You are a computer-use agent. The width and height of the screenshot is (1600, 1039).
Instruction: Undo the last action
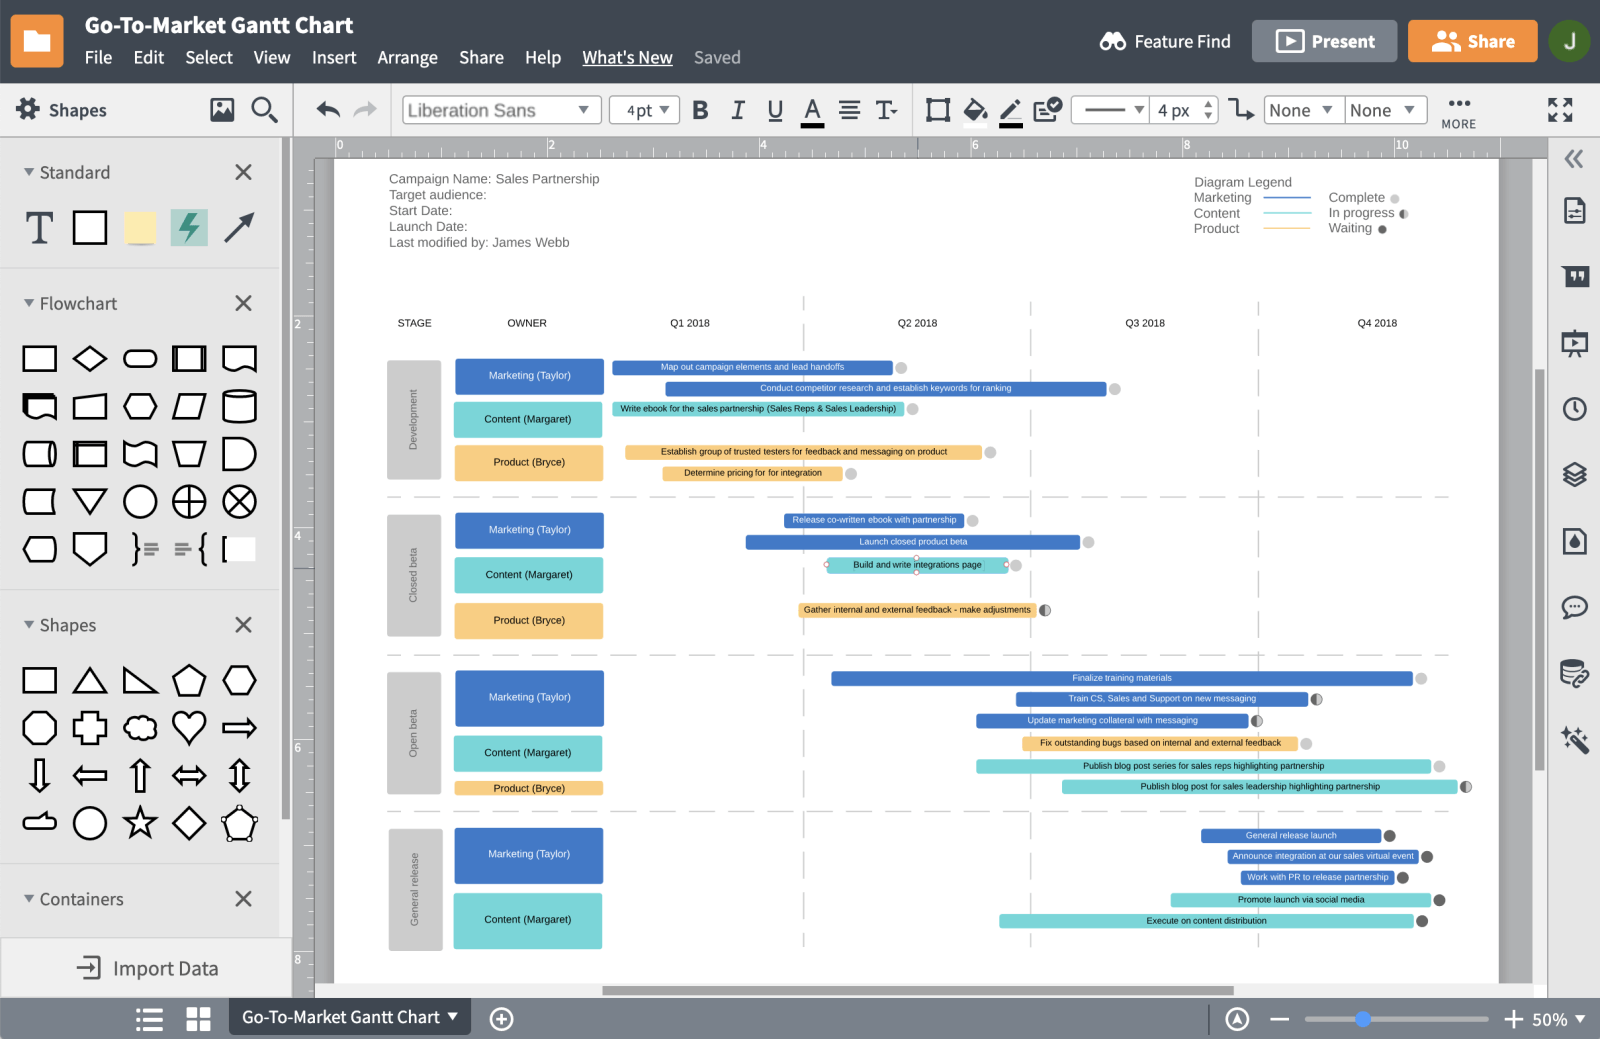click(328, 110)
